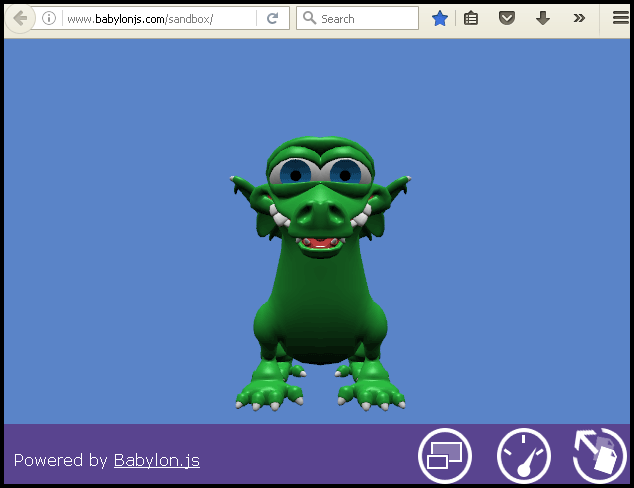This screenshot has height=488, width=634.
Task: Follow the Babylon.js link
Action: click(157, 461)
